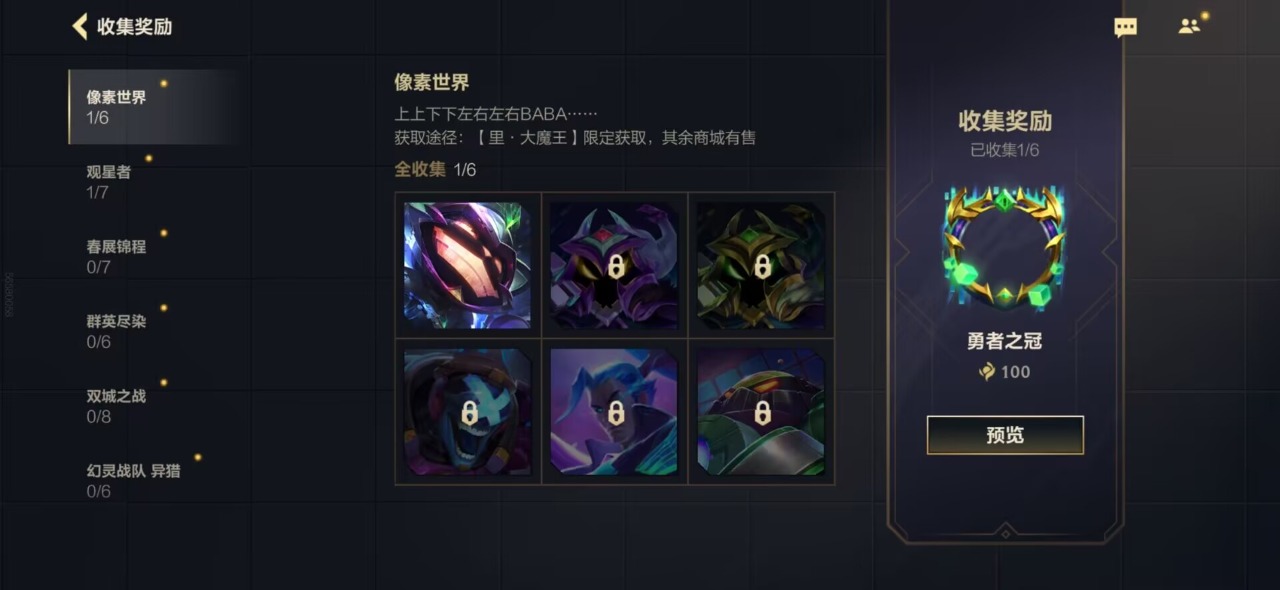This screenshot has height=590, width=1280.
Task: Click the locked gold-green Veigar skin thumbnail
Action: coord(761,265)
